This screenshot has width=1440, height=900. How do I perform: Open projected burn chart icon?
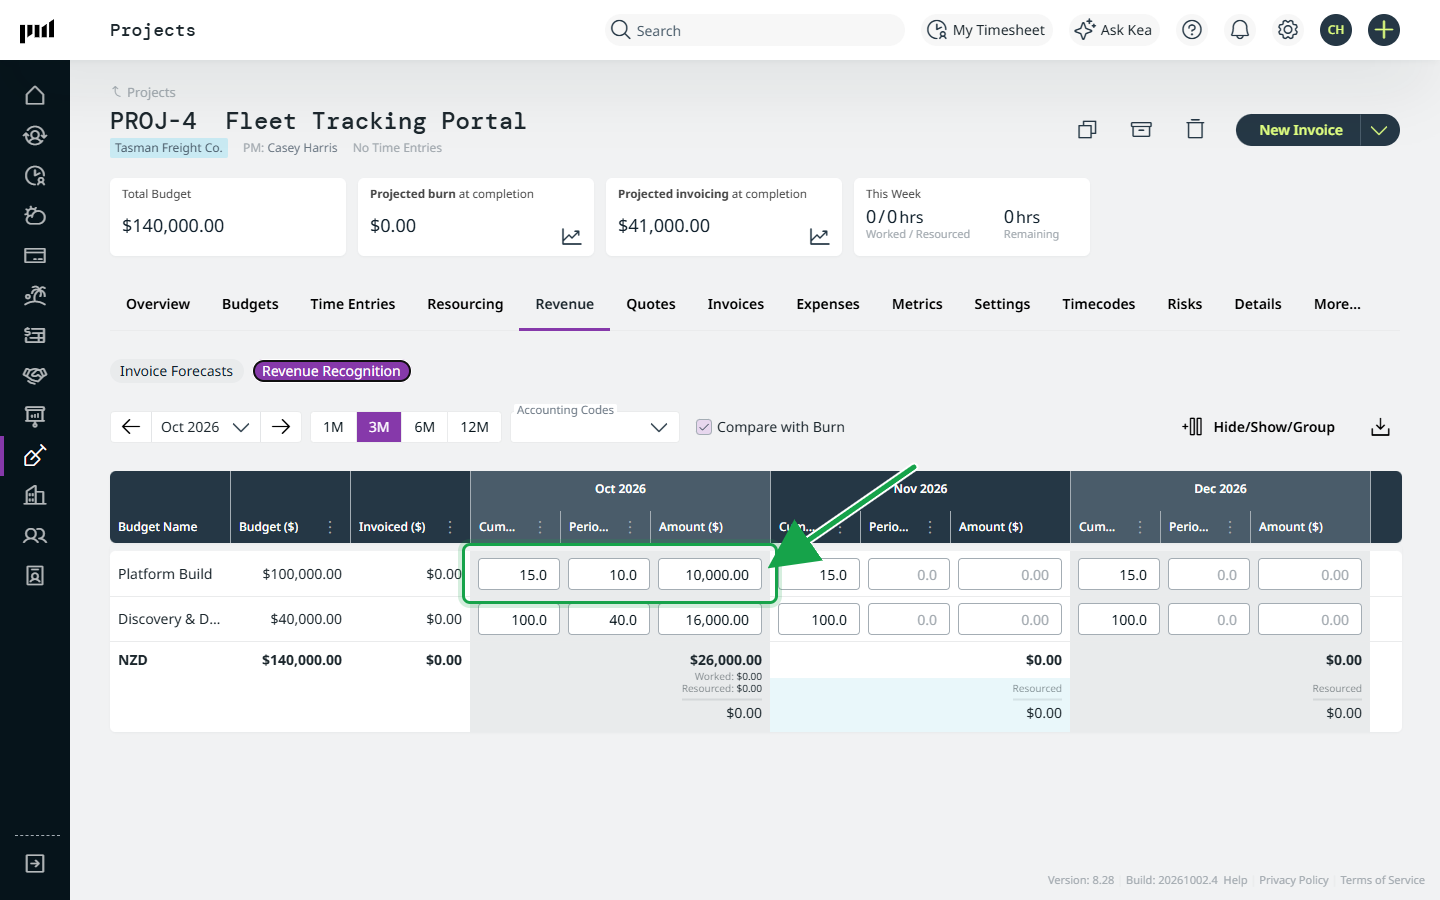pyautogui.click(x=571, y=237)
